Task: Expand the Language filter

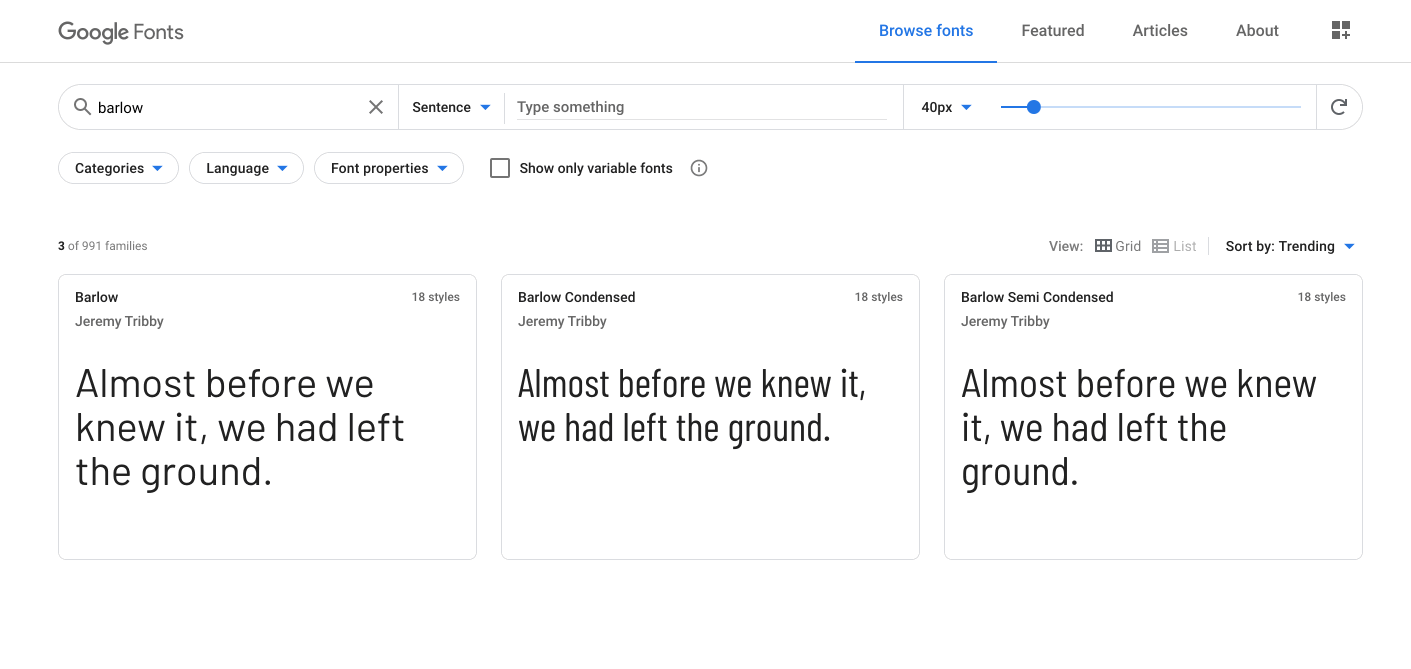Action: click(x=246, y=168)
